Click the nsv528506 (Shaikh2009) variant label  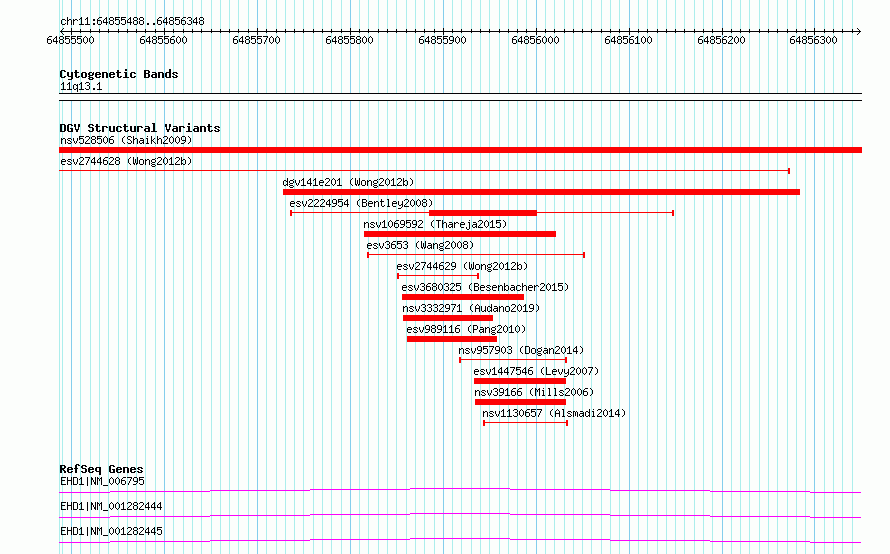coord(126,140)
